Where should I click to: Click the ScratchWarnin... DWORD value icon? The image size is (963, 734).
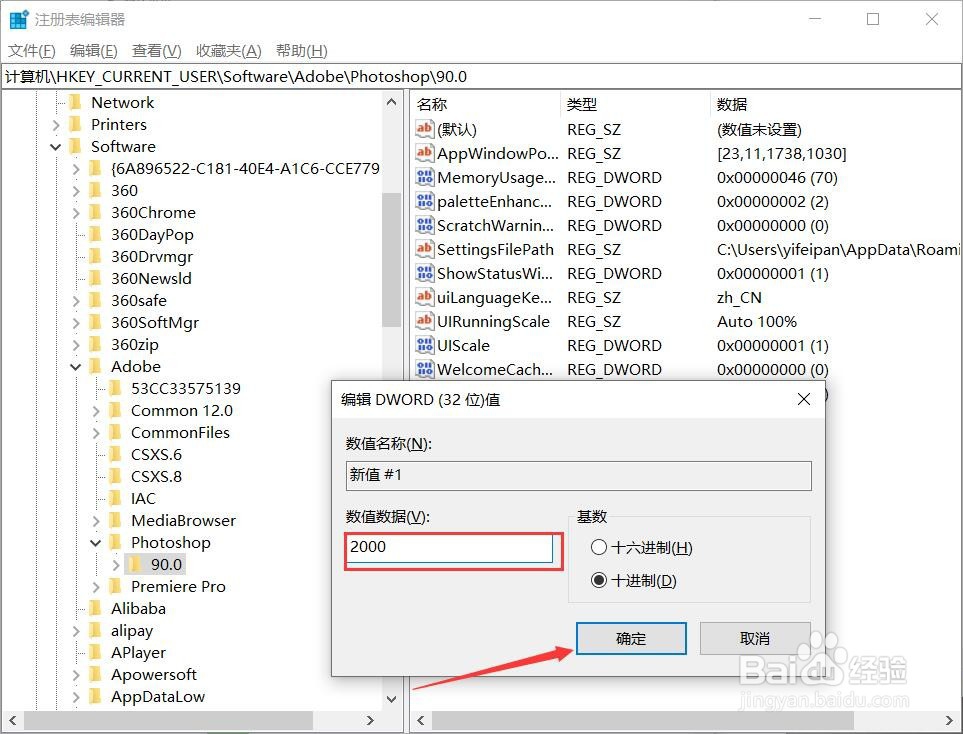[x=424, y=225]
